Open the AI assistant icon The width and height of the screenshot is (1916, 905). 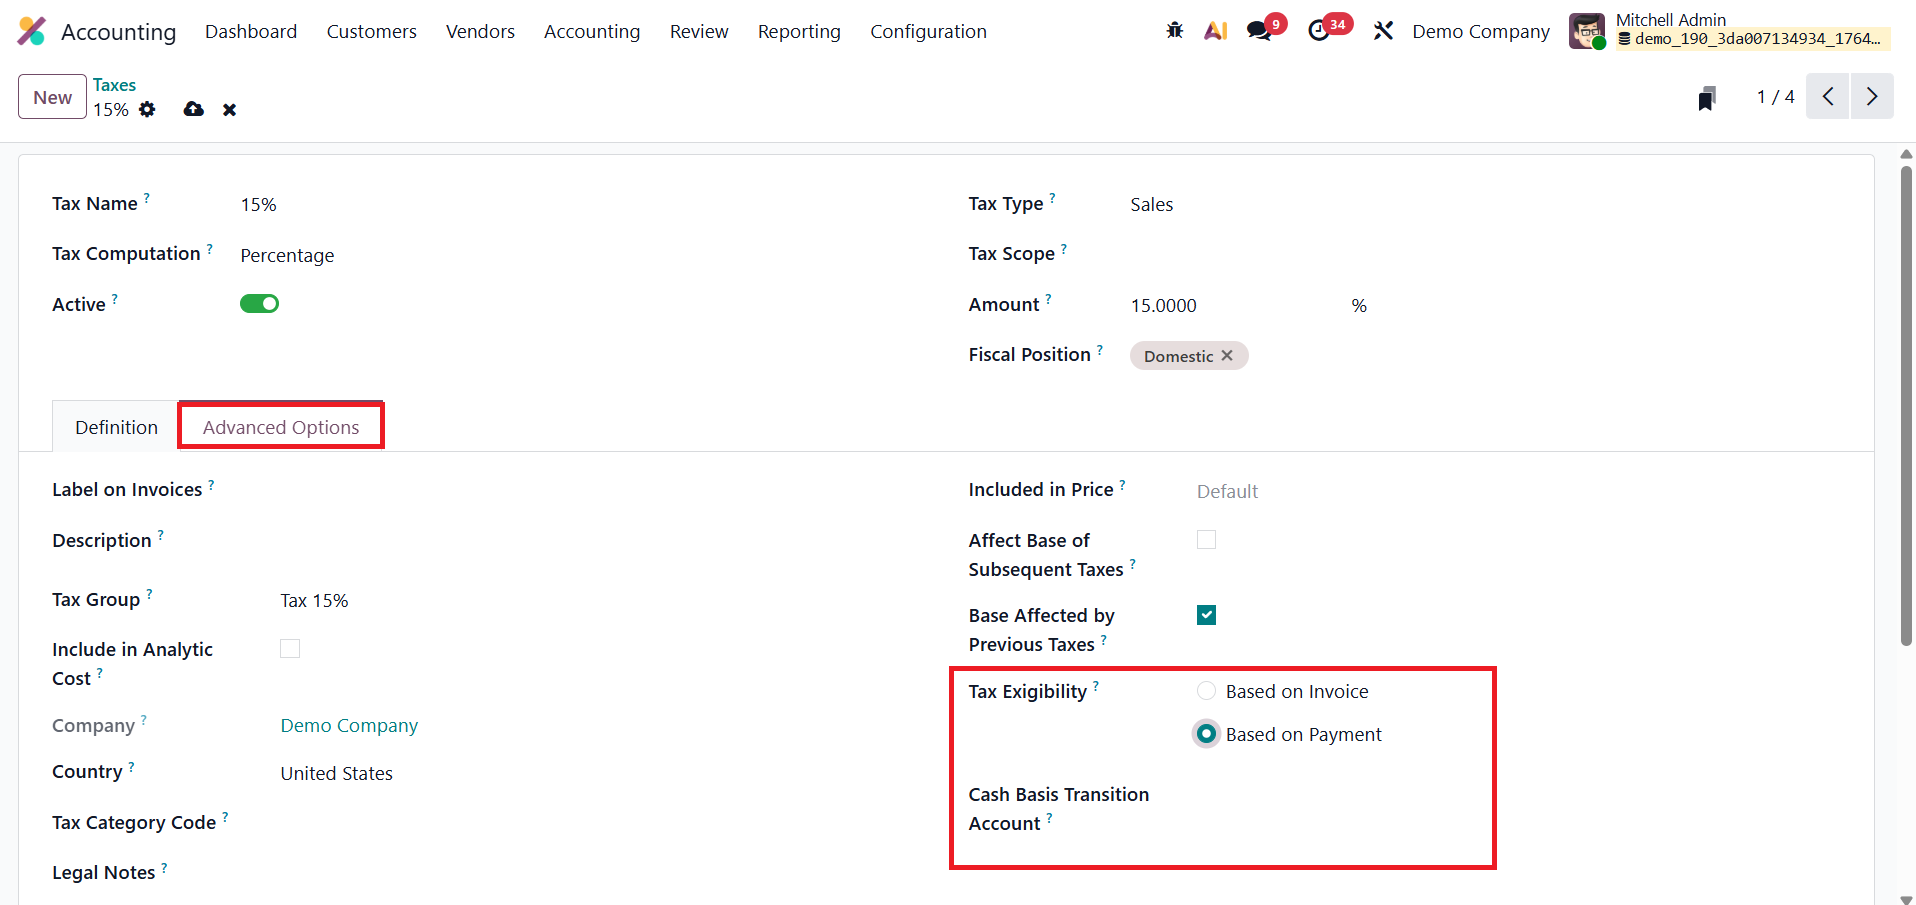1215,31
